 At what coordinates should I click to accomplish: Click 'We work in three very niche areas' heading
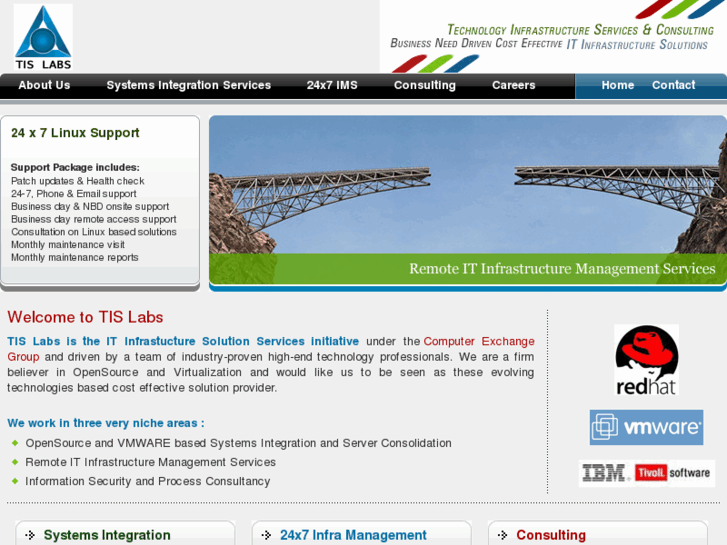106,423
